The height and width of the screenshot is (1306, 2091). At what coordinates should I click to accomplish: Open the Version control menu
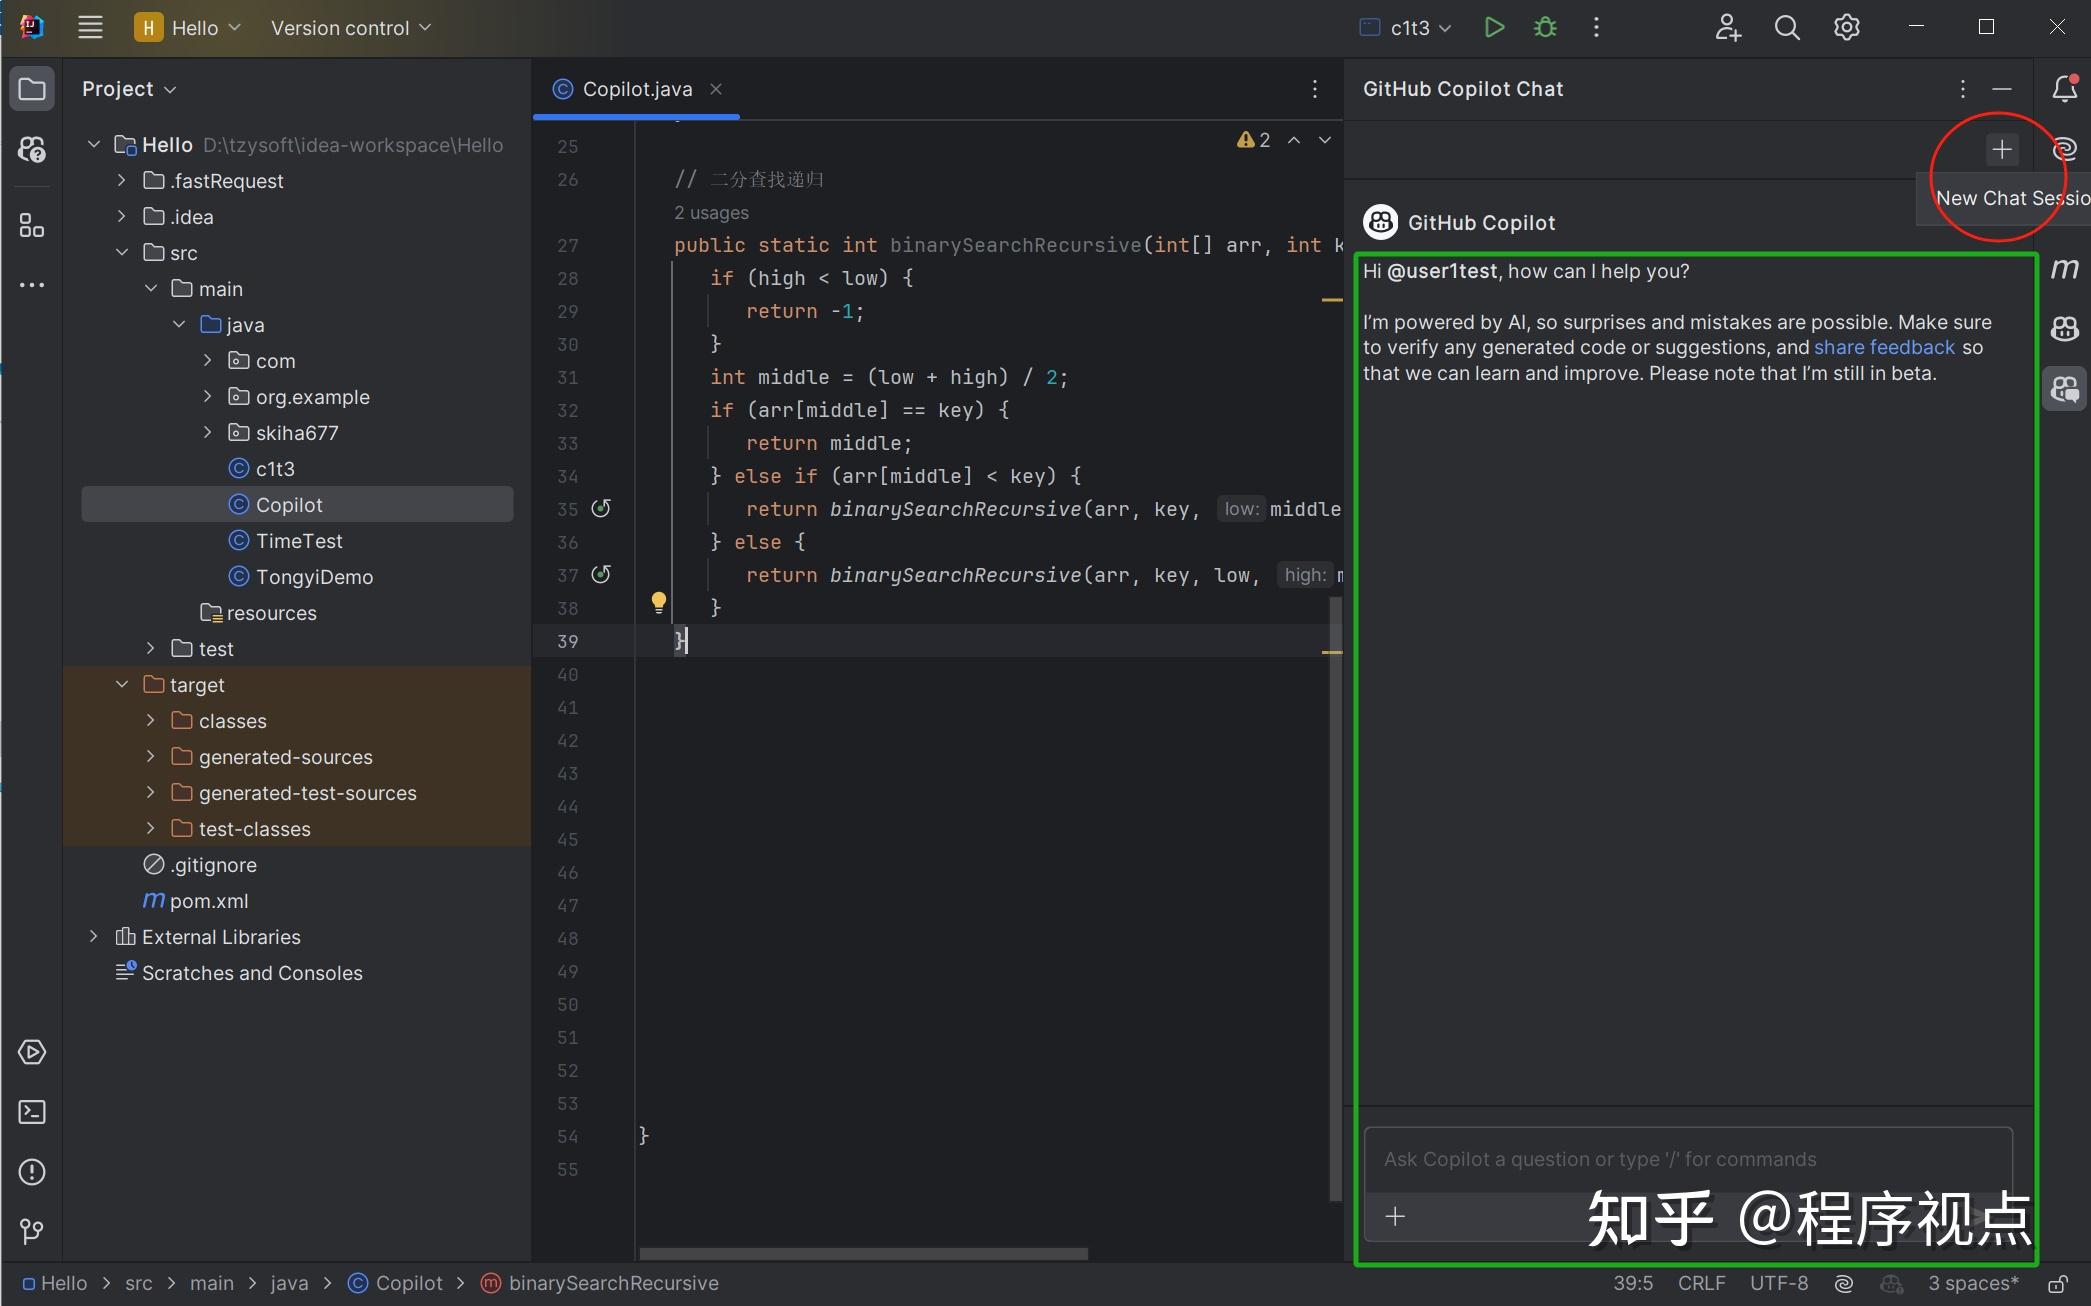coord(349,27)
